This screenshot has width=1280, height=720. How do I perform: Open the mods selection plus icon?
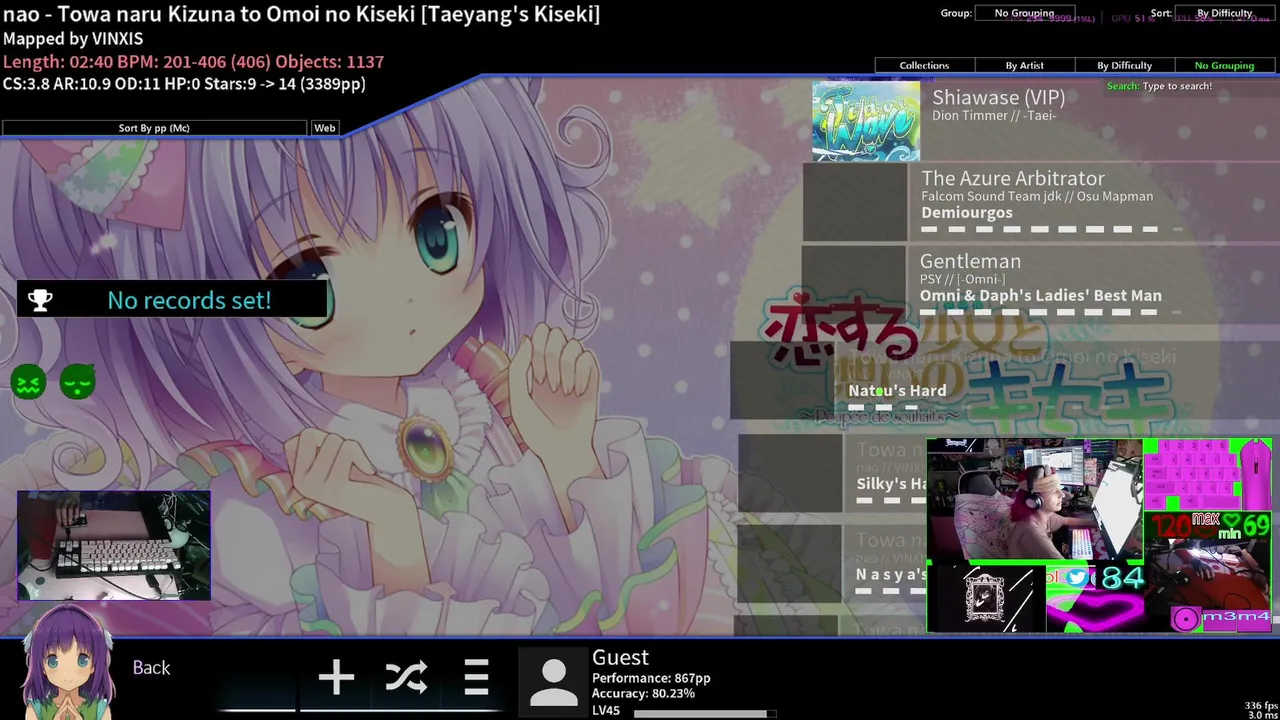pos(336,677)
